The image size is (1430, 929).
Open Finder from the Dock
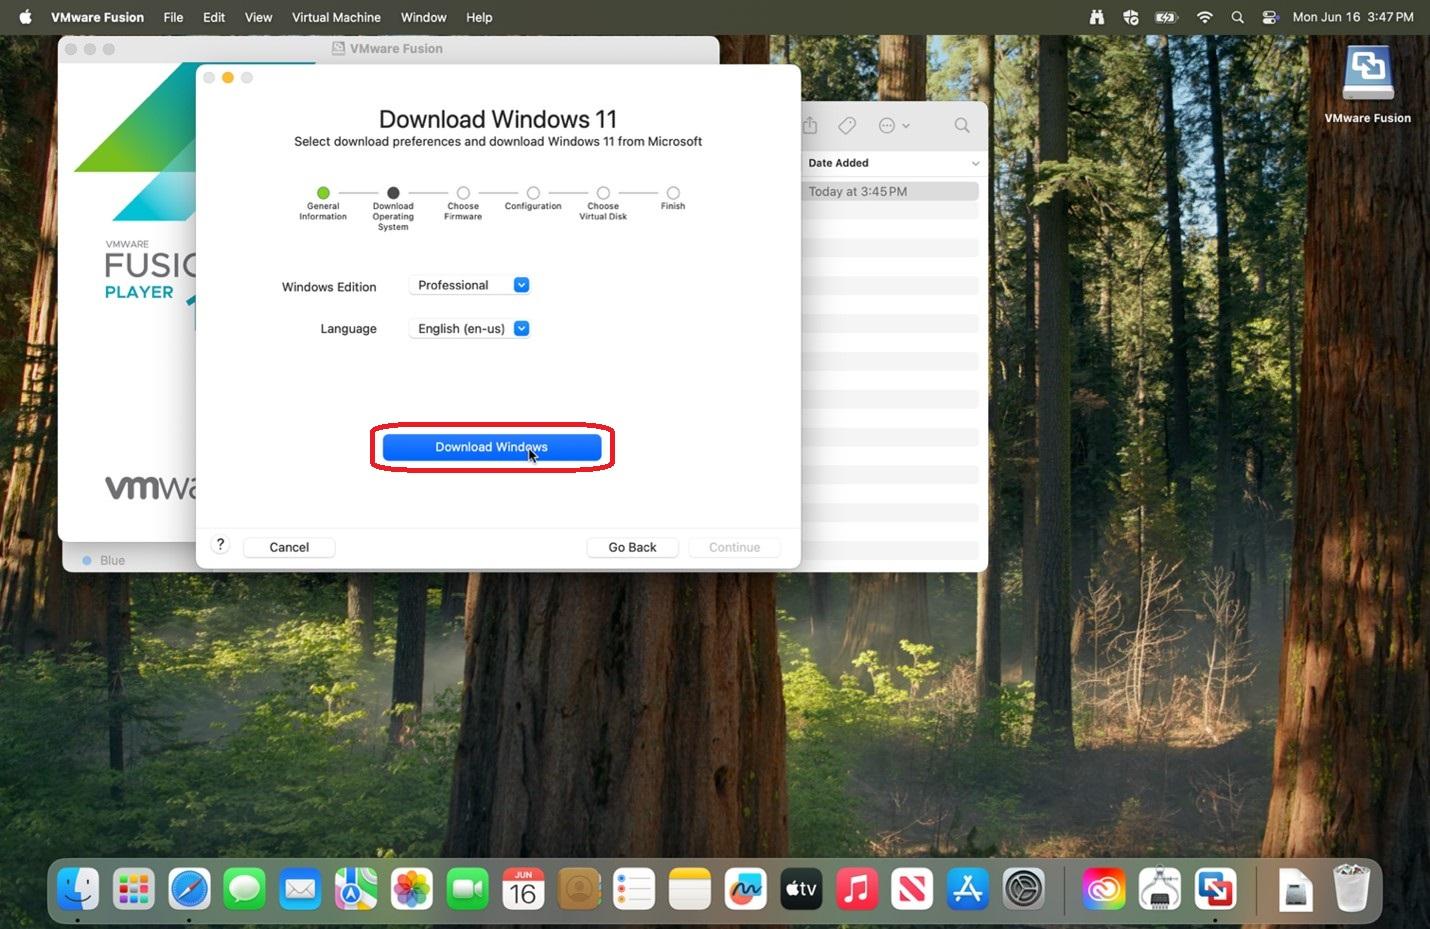pyautogui.click(x=78, y=888)
